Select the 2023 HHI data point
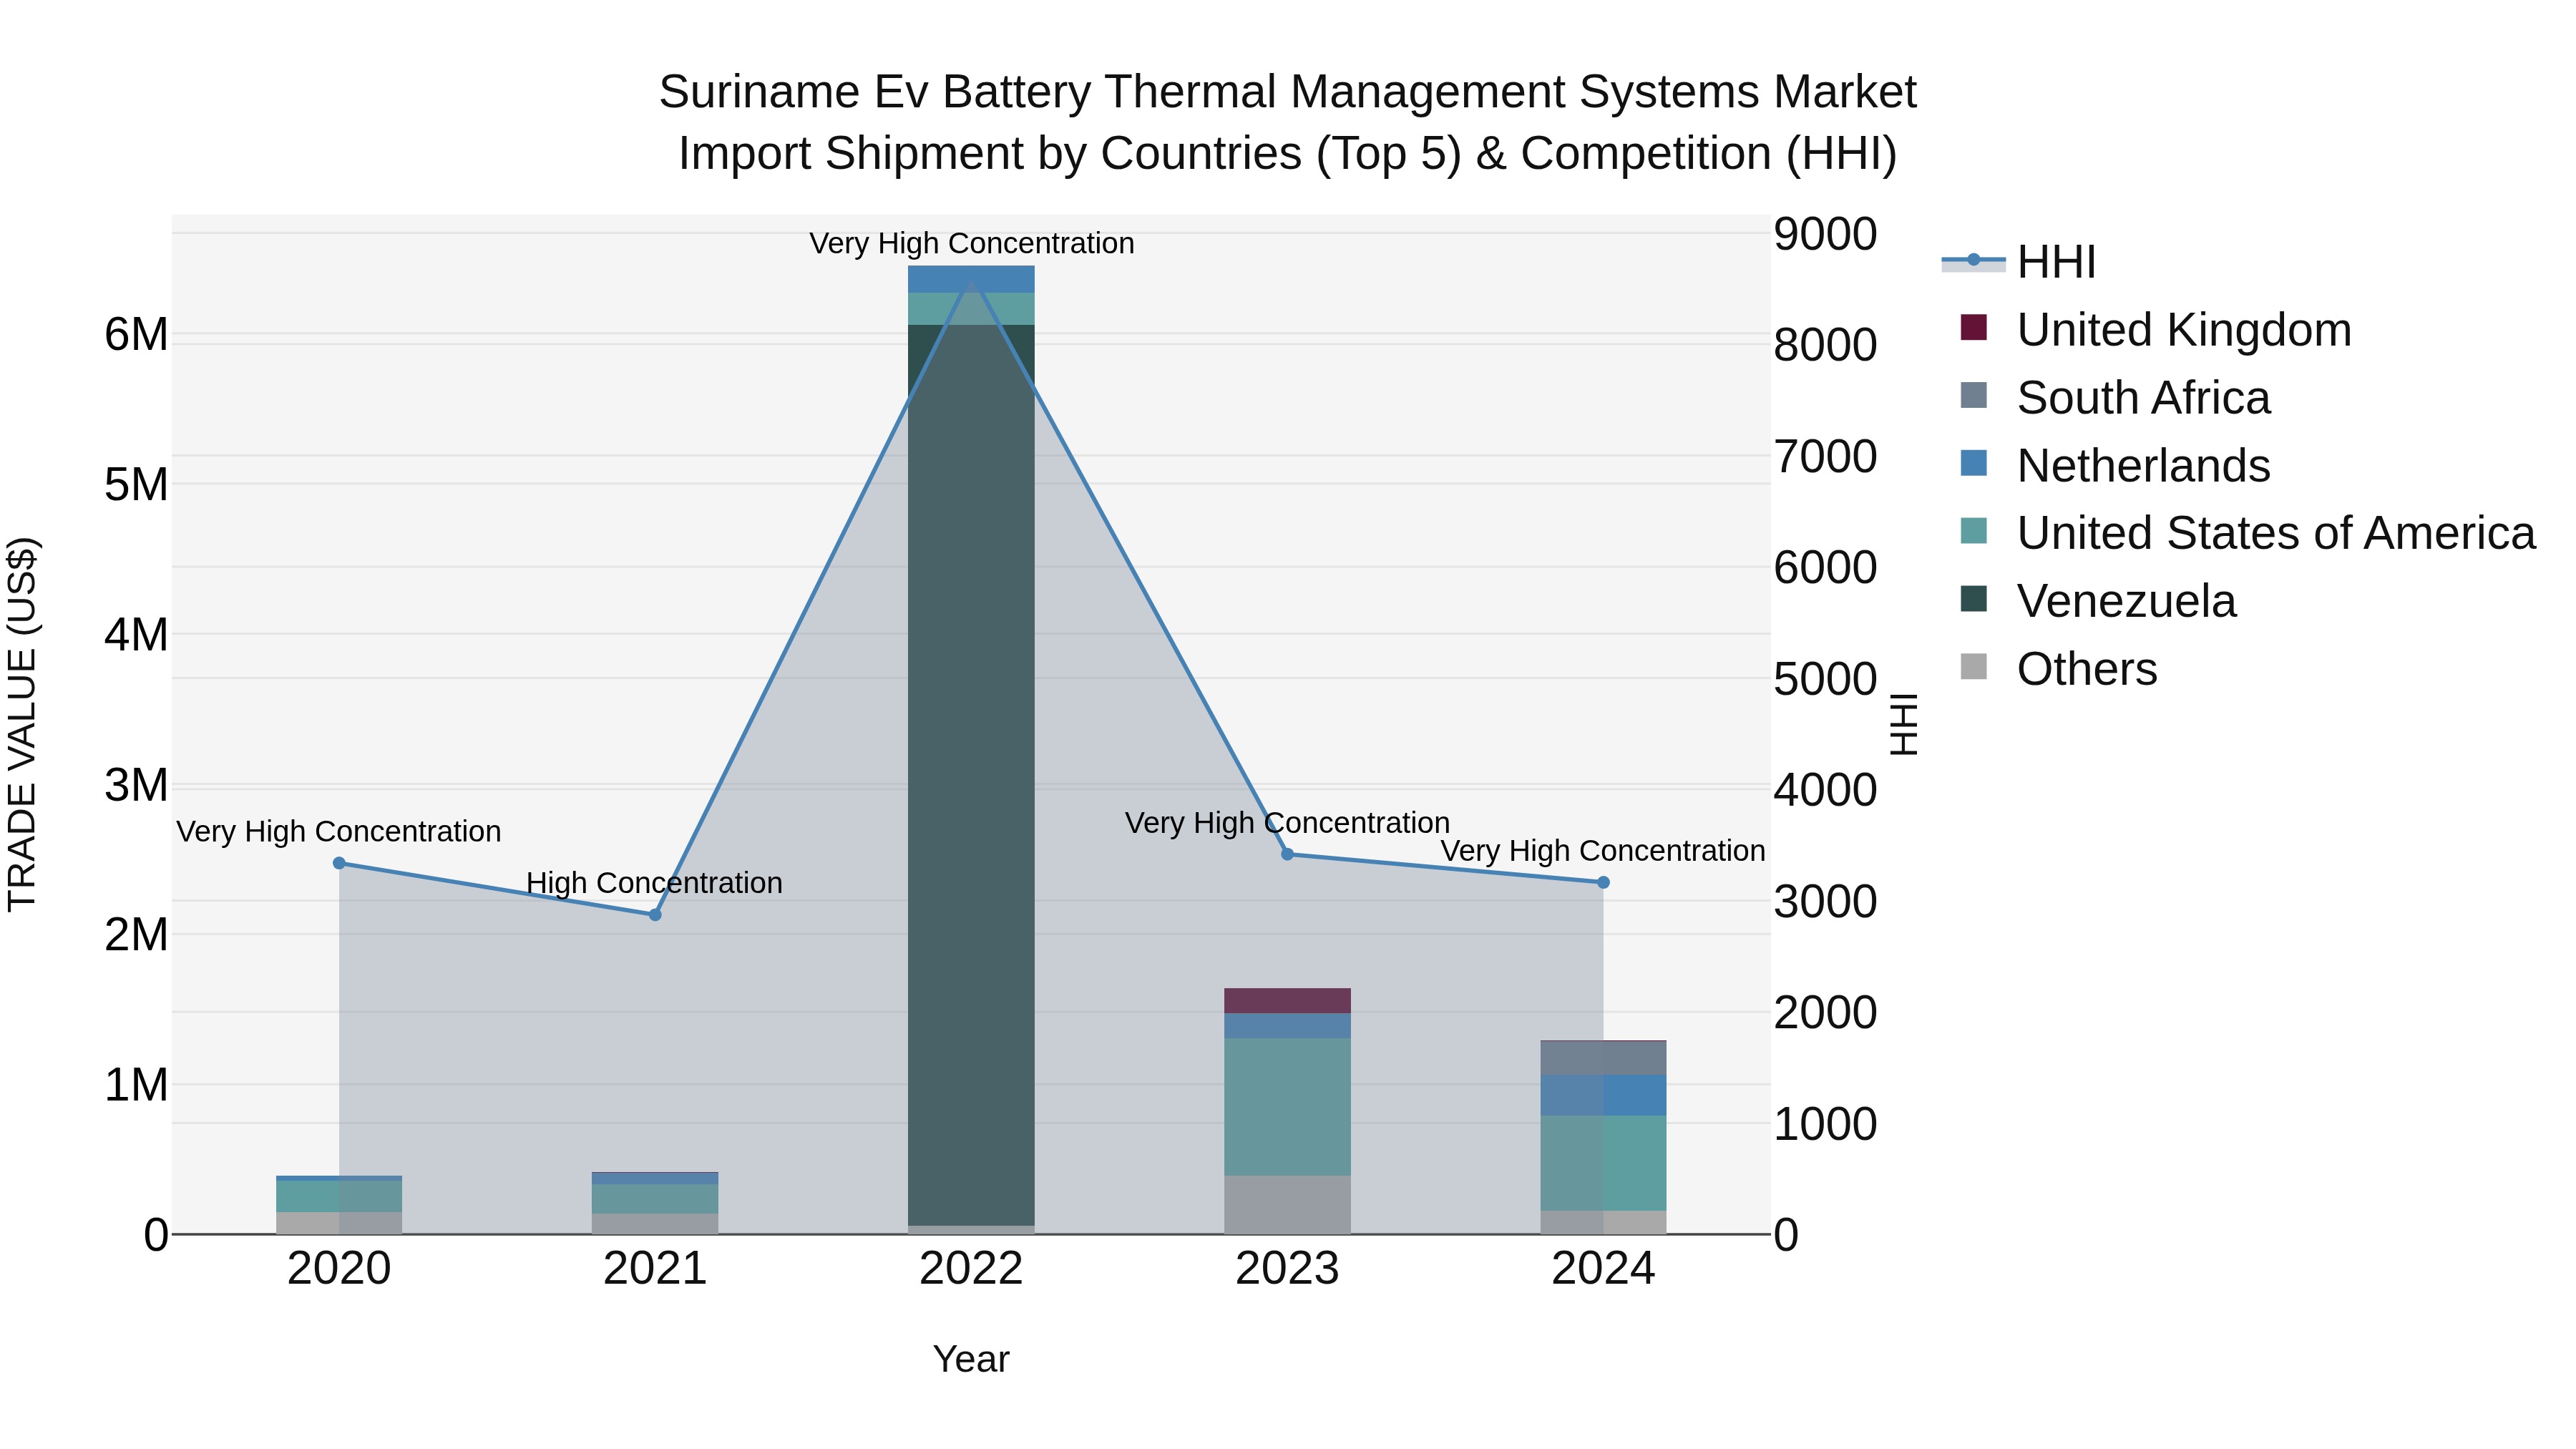 point(1288,854)
